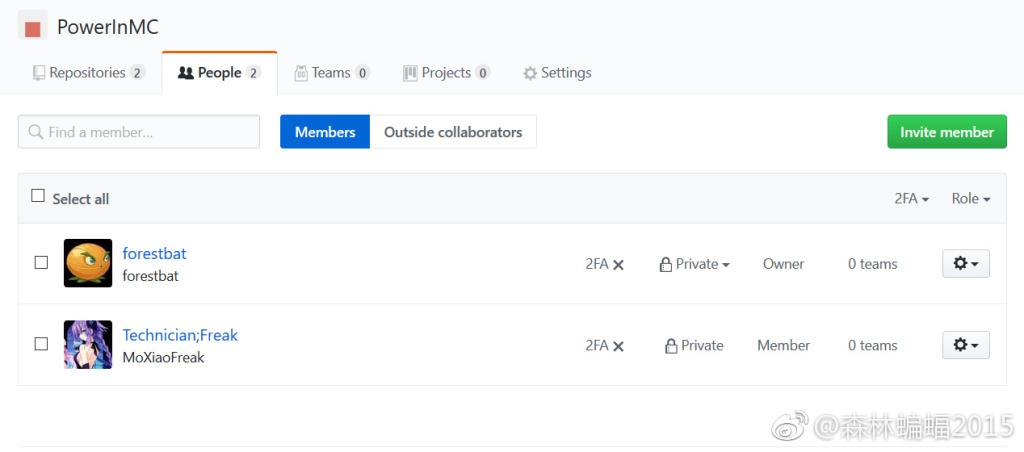The height and width of the screenshot is (452, 1024).
Task: Check the box next to forestbat
Action: click(x=41, y=263)
